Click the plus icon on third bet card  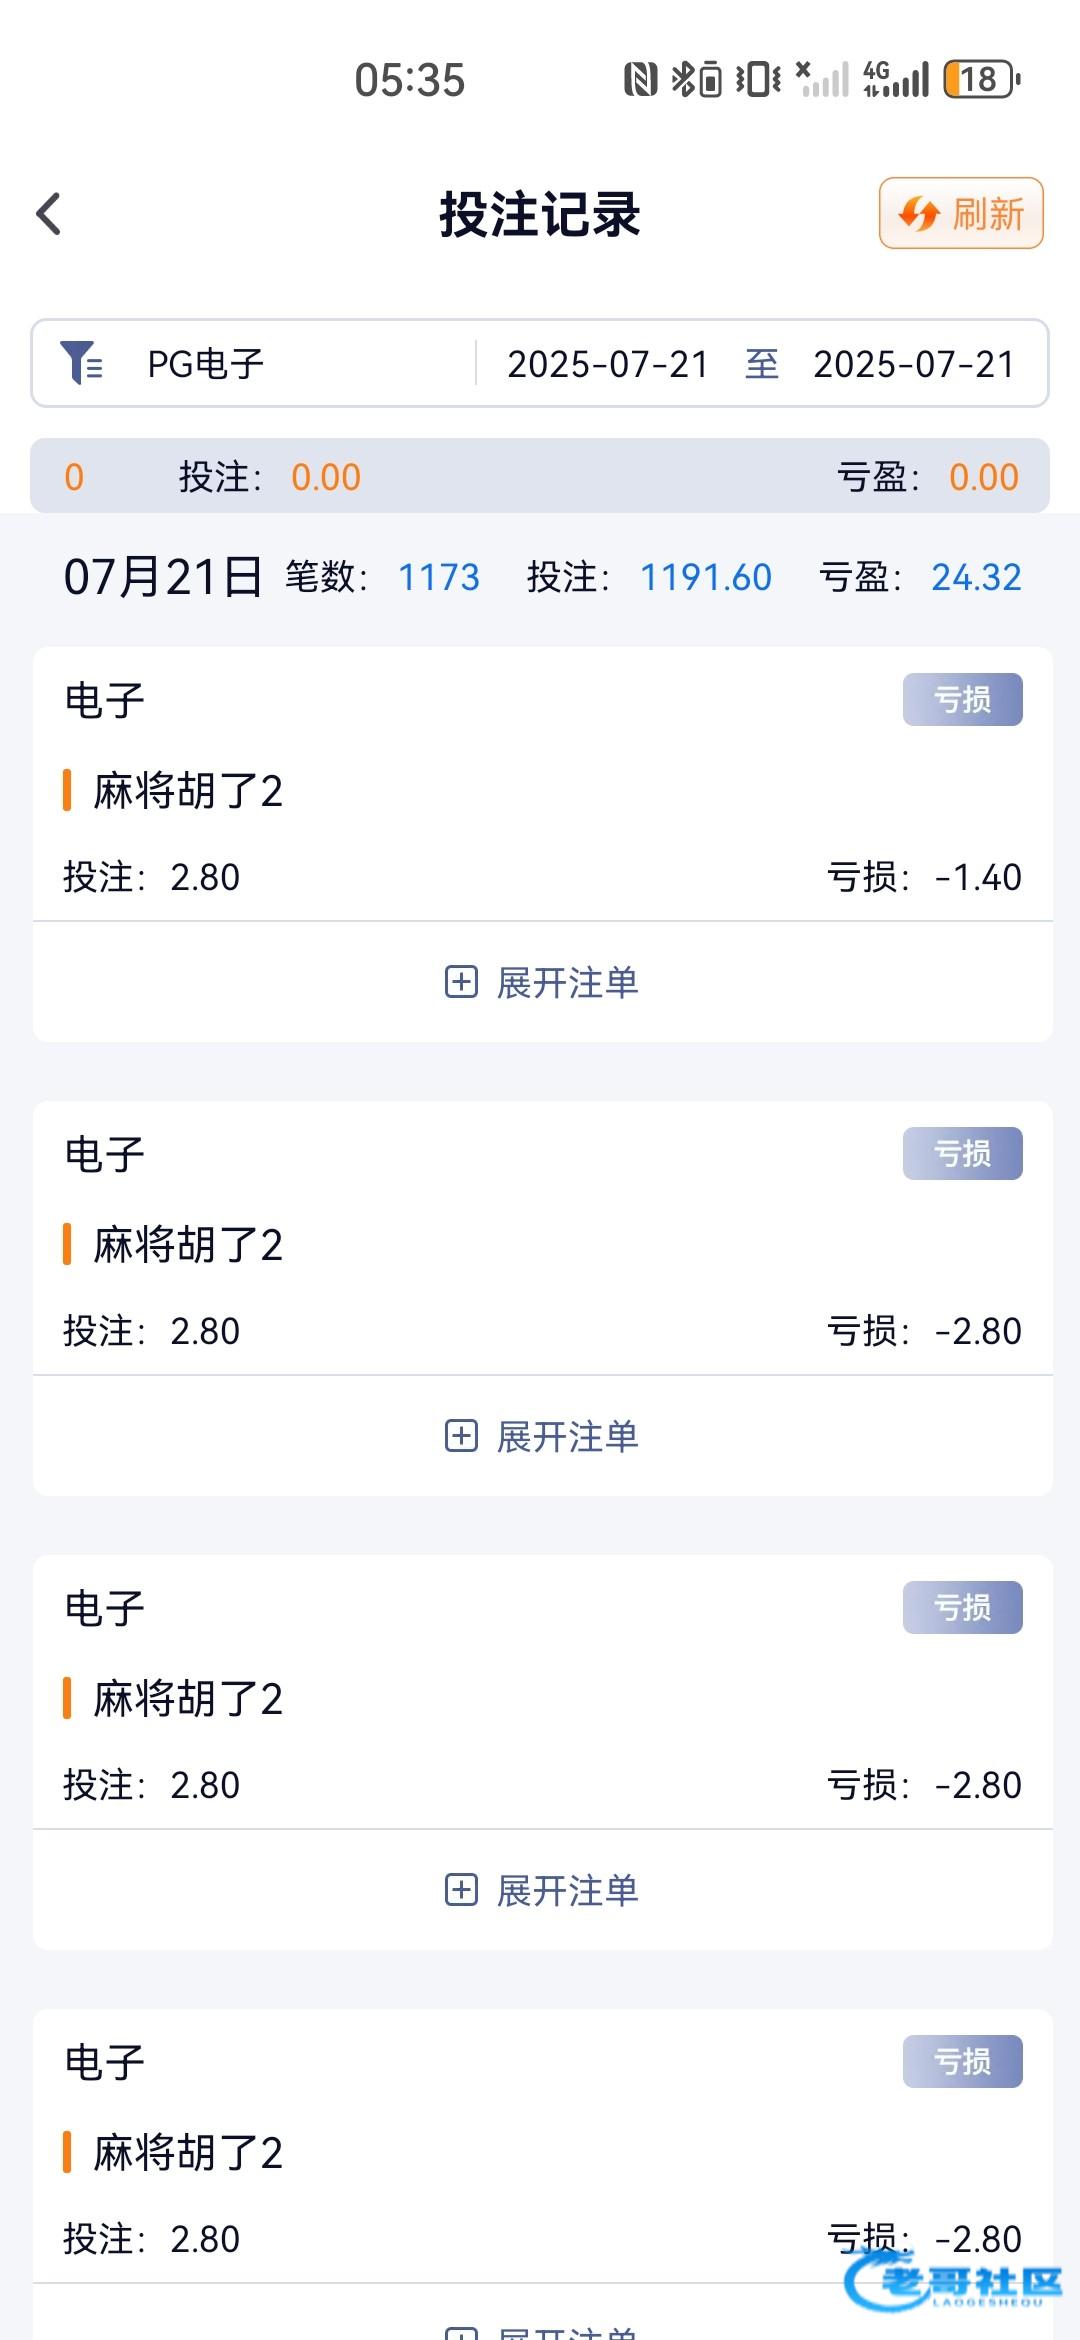(461, 1890)
